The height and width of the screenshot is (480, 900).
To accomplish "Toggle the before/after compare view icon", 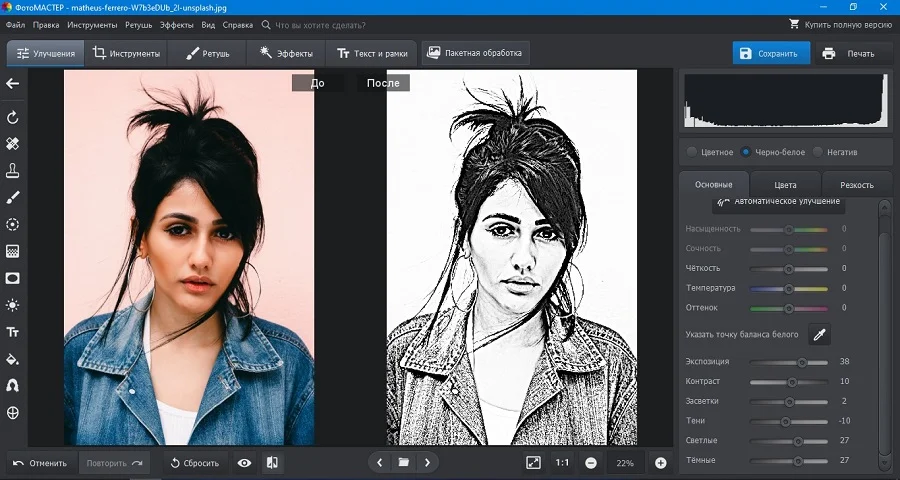I will (x=272, y=463).
